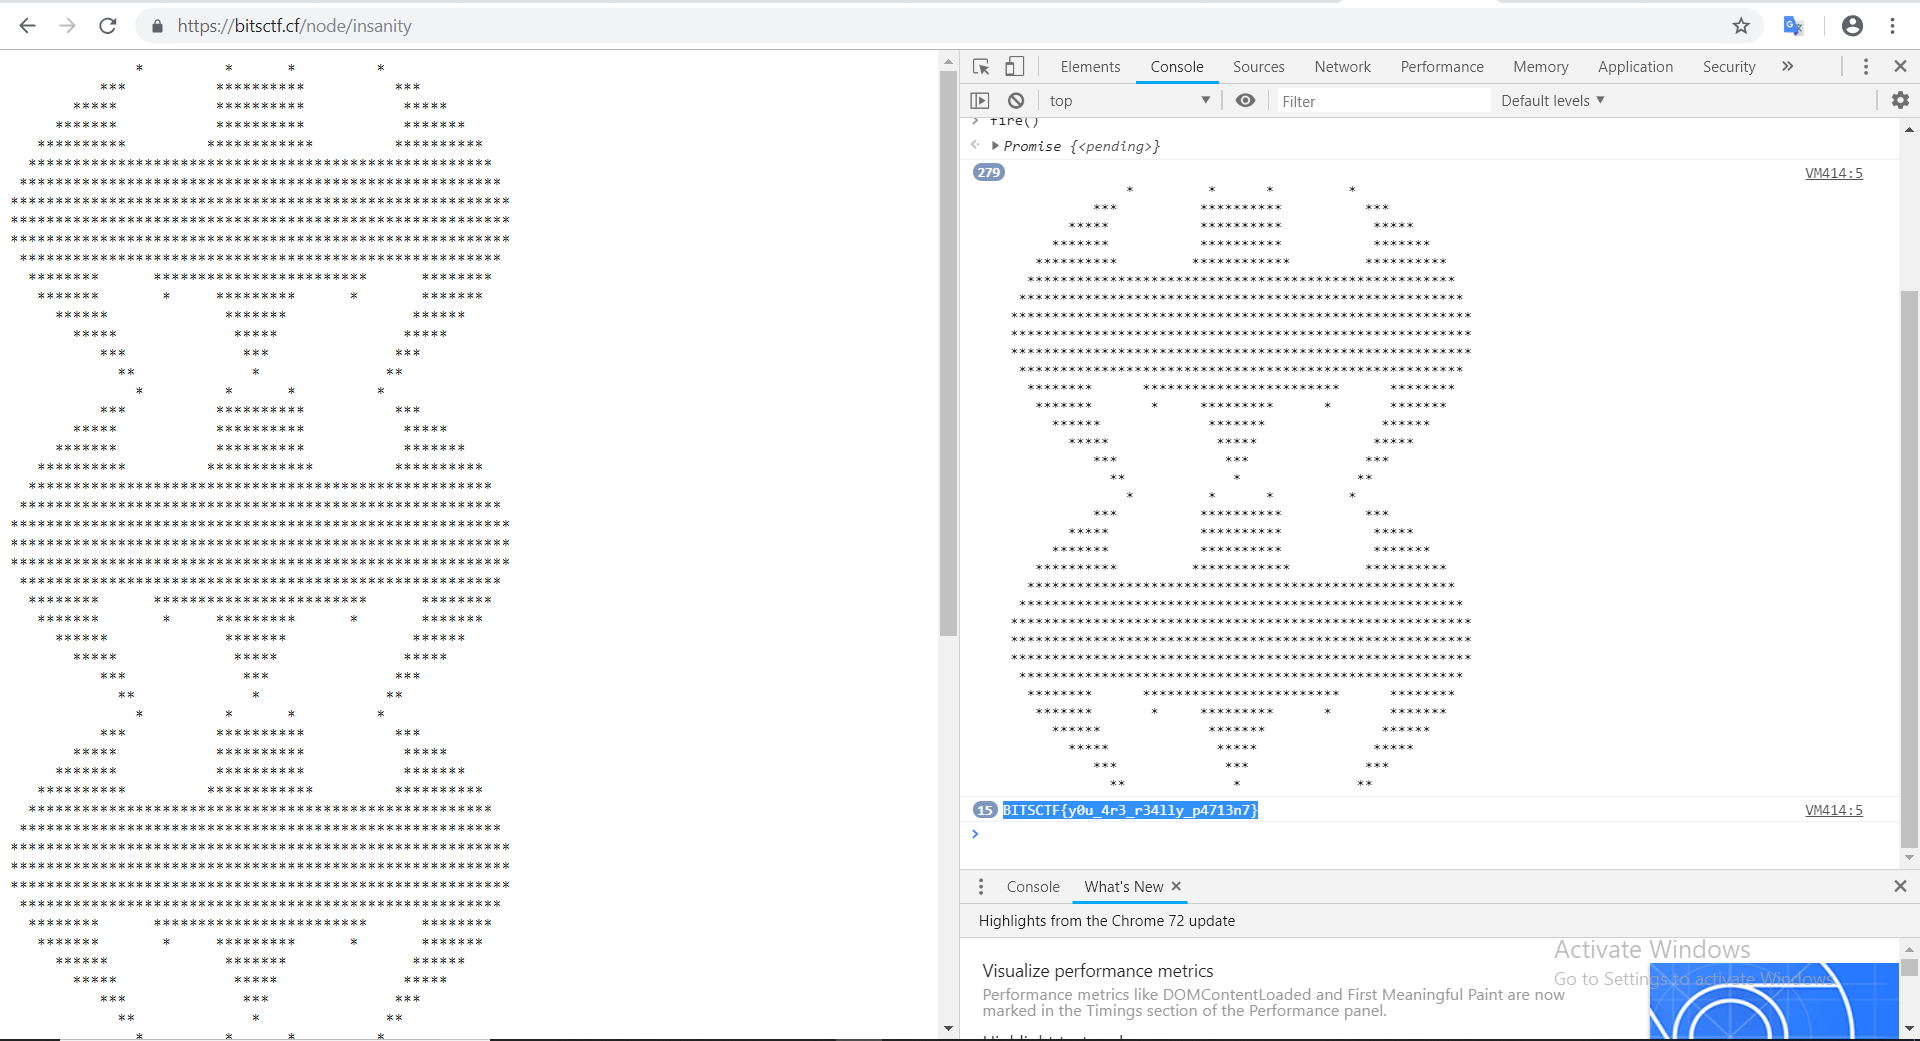1920x1041 pixels.
Task: Click page scrollbar up arrow
Action: coord(948,62)
